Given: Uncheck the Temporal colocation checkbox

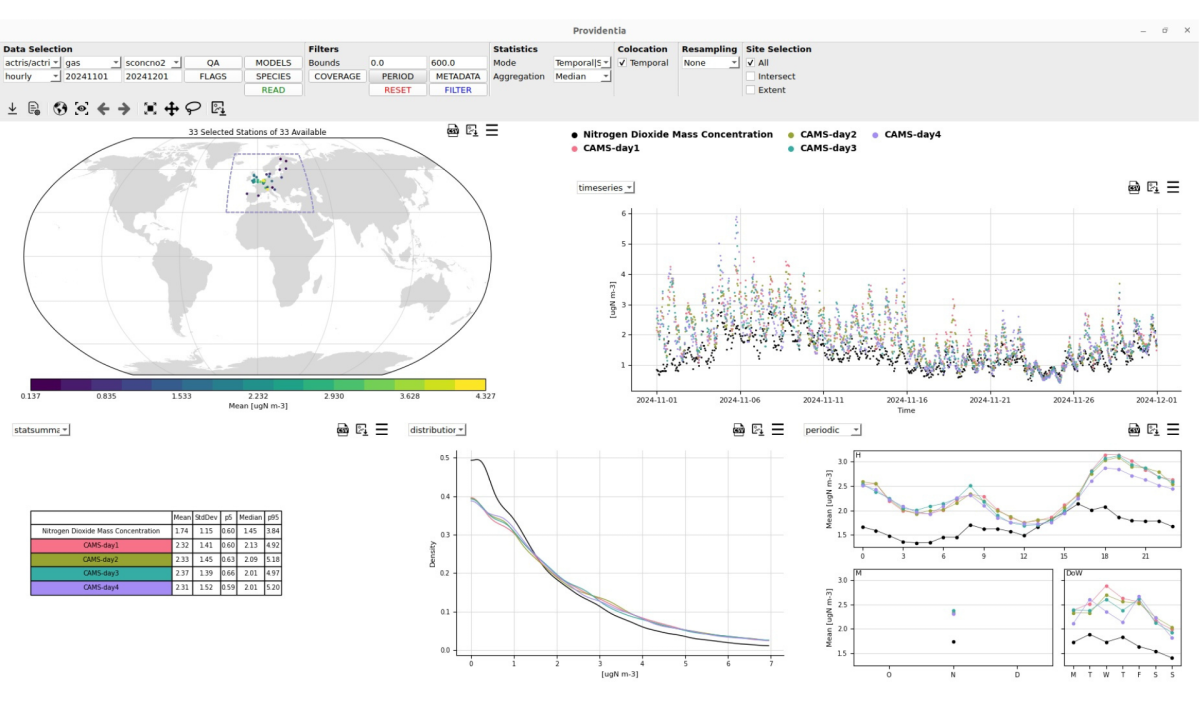Looking at the screenshot, I should tap(623, 63).
